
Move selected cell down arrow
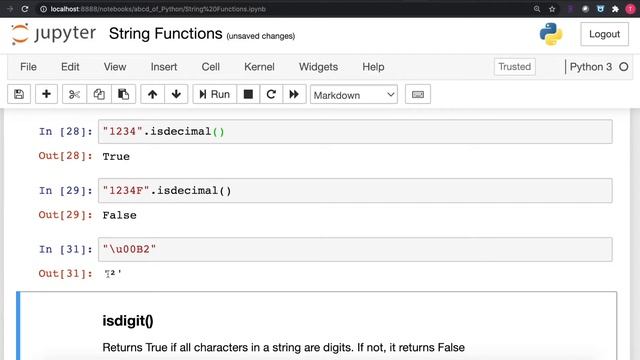[176, 95]
